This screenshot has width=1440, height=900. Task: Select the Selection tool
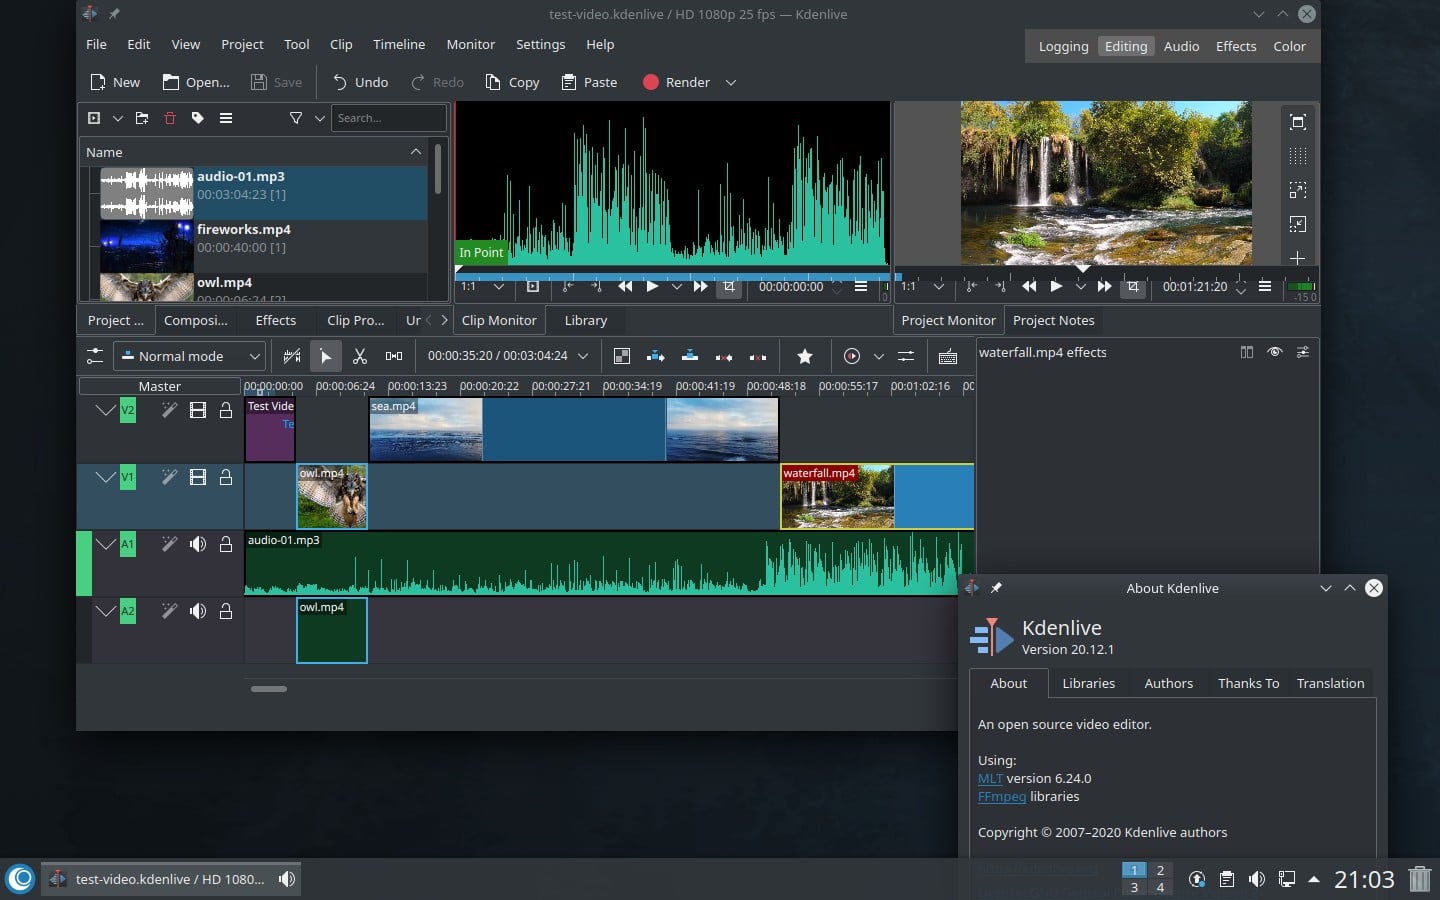pyautogui.click(x=325, y=356)
